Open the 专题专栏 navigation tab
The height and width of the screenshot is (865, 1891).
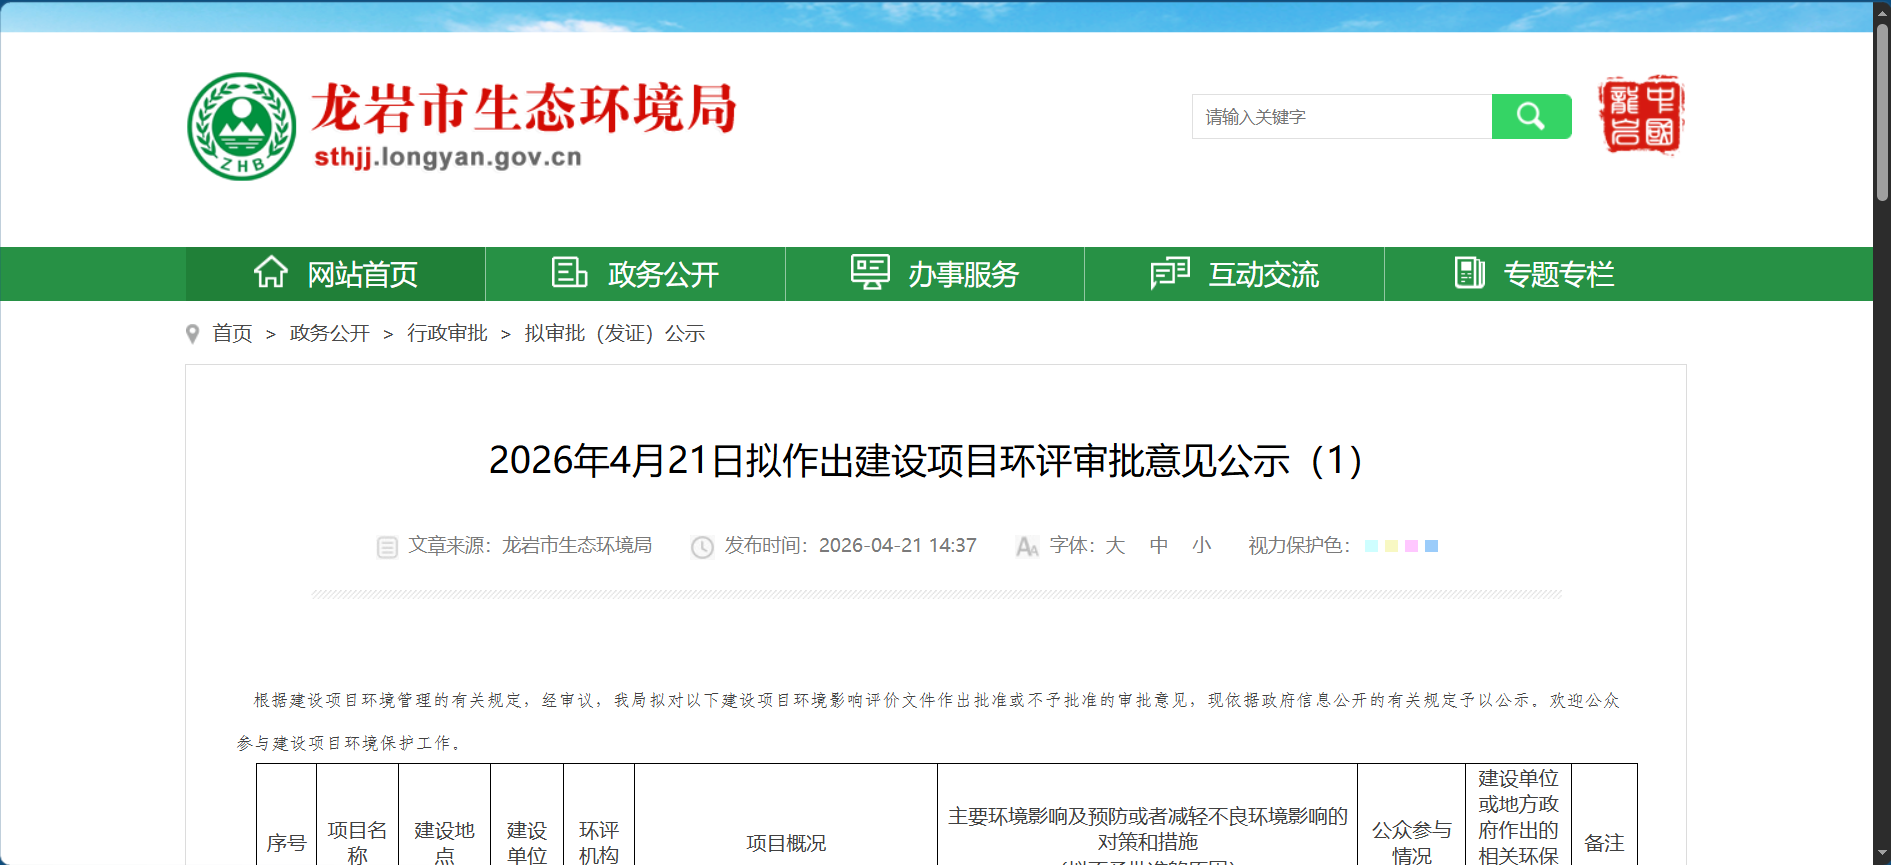(1535, 274)
